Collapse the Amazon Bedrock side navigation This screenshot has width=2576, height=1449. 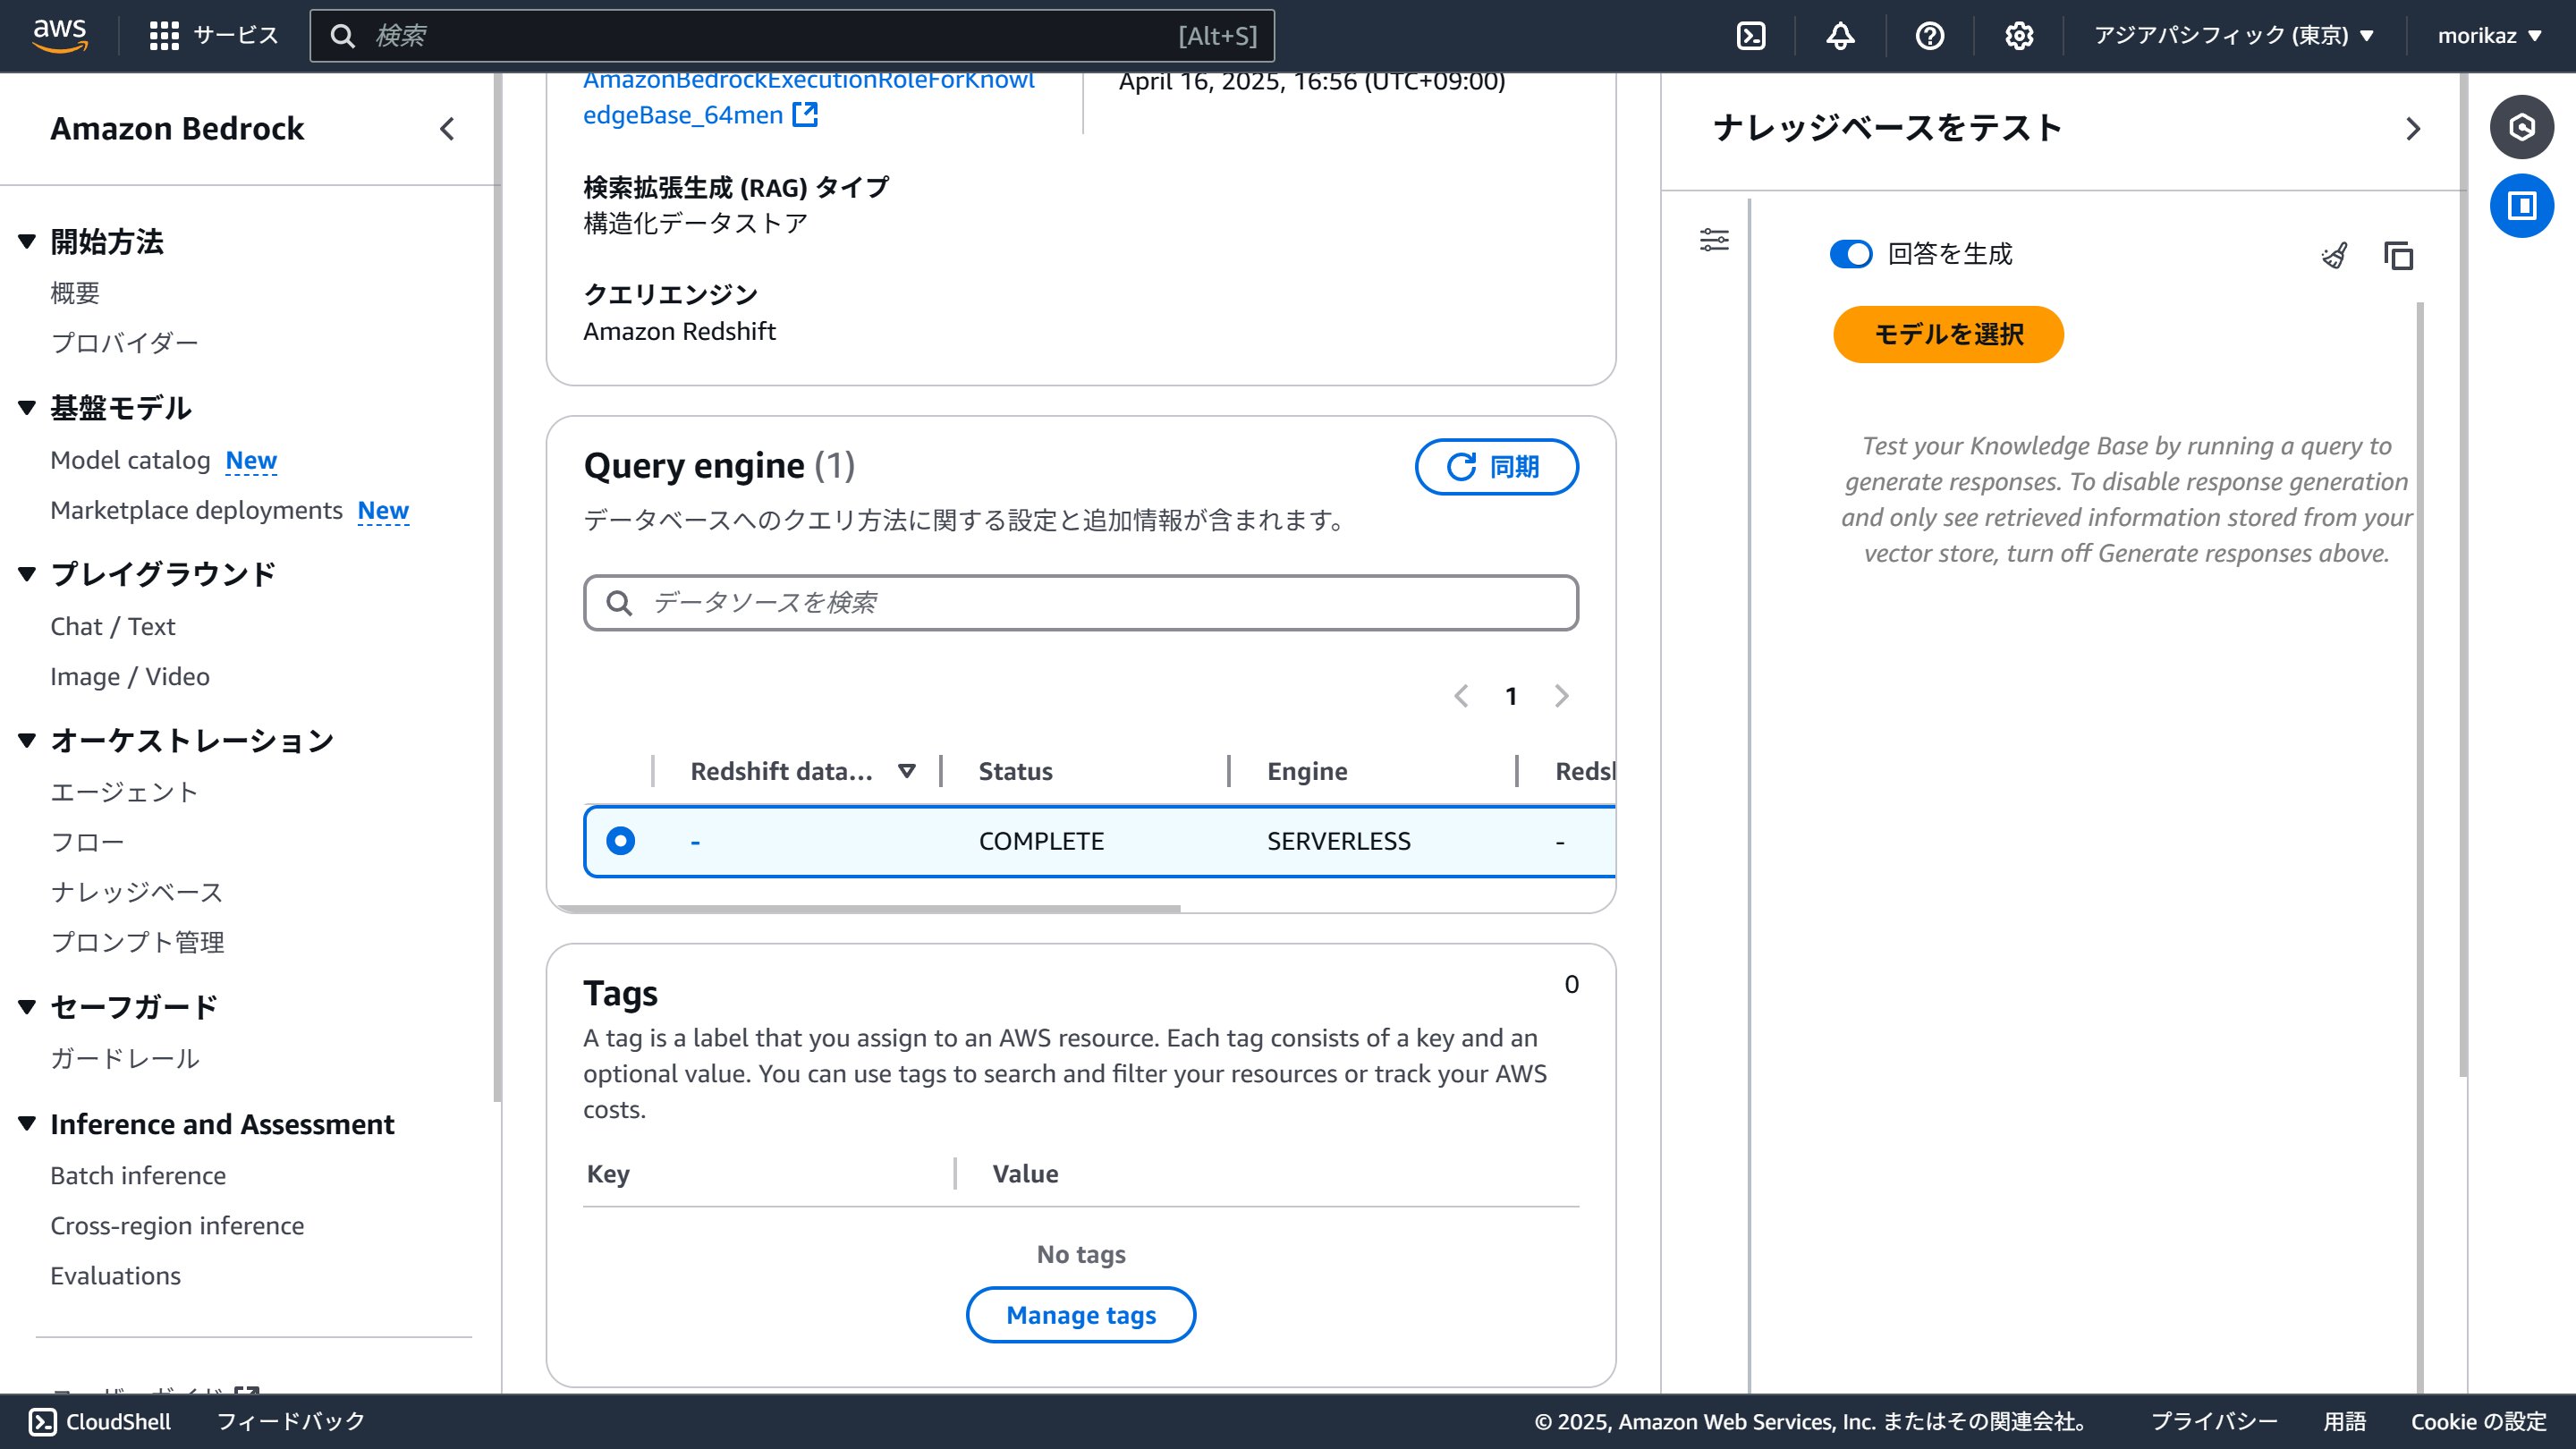[447, 129]
